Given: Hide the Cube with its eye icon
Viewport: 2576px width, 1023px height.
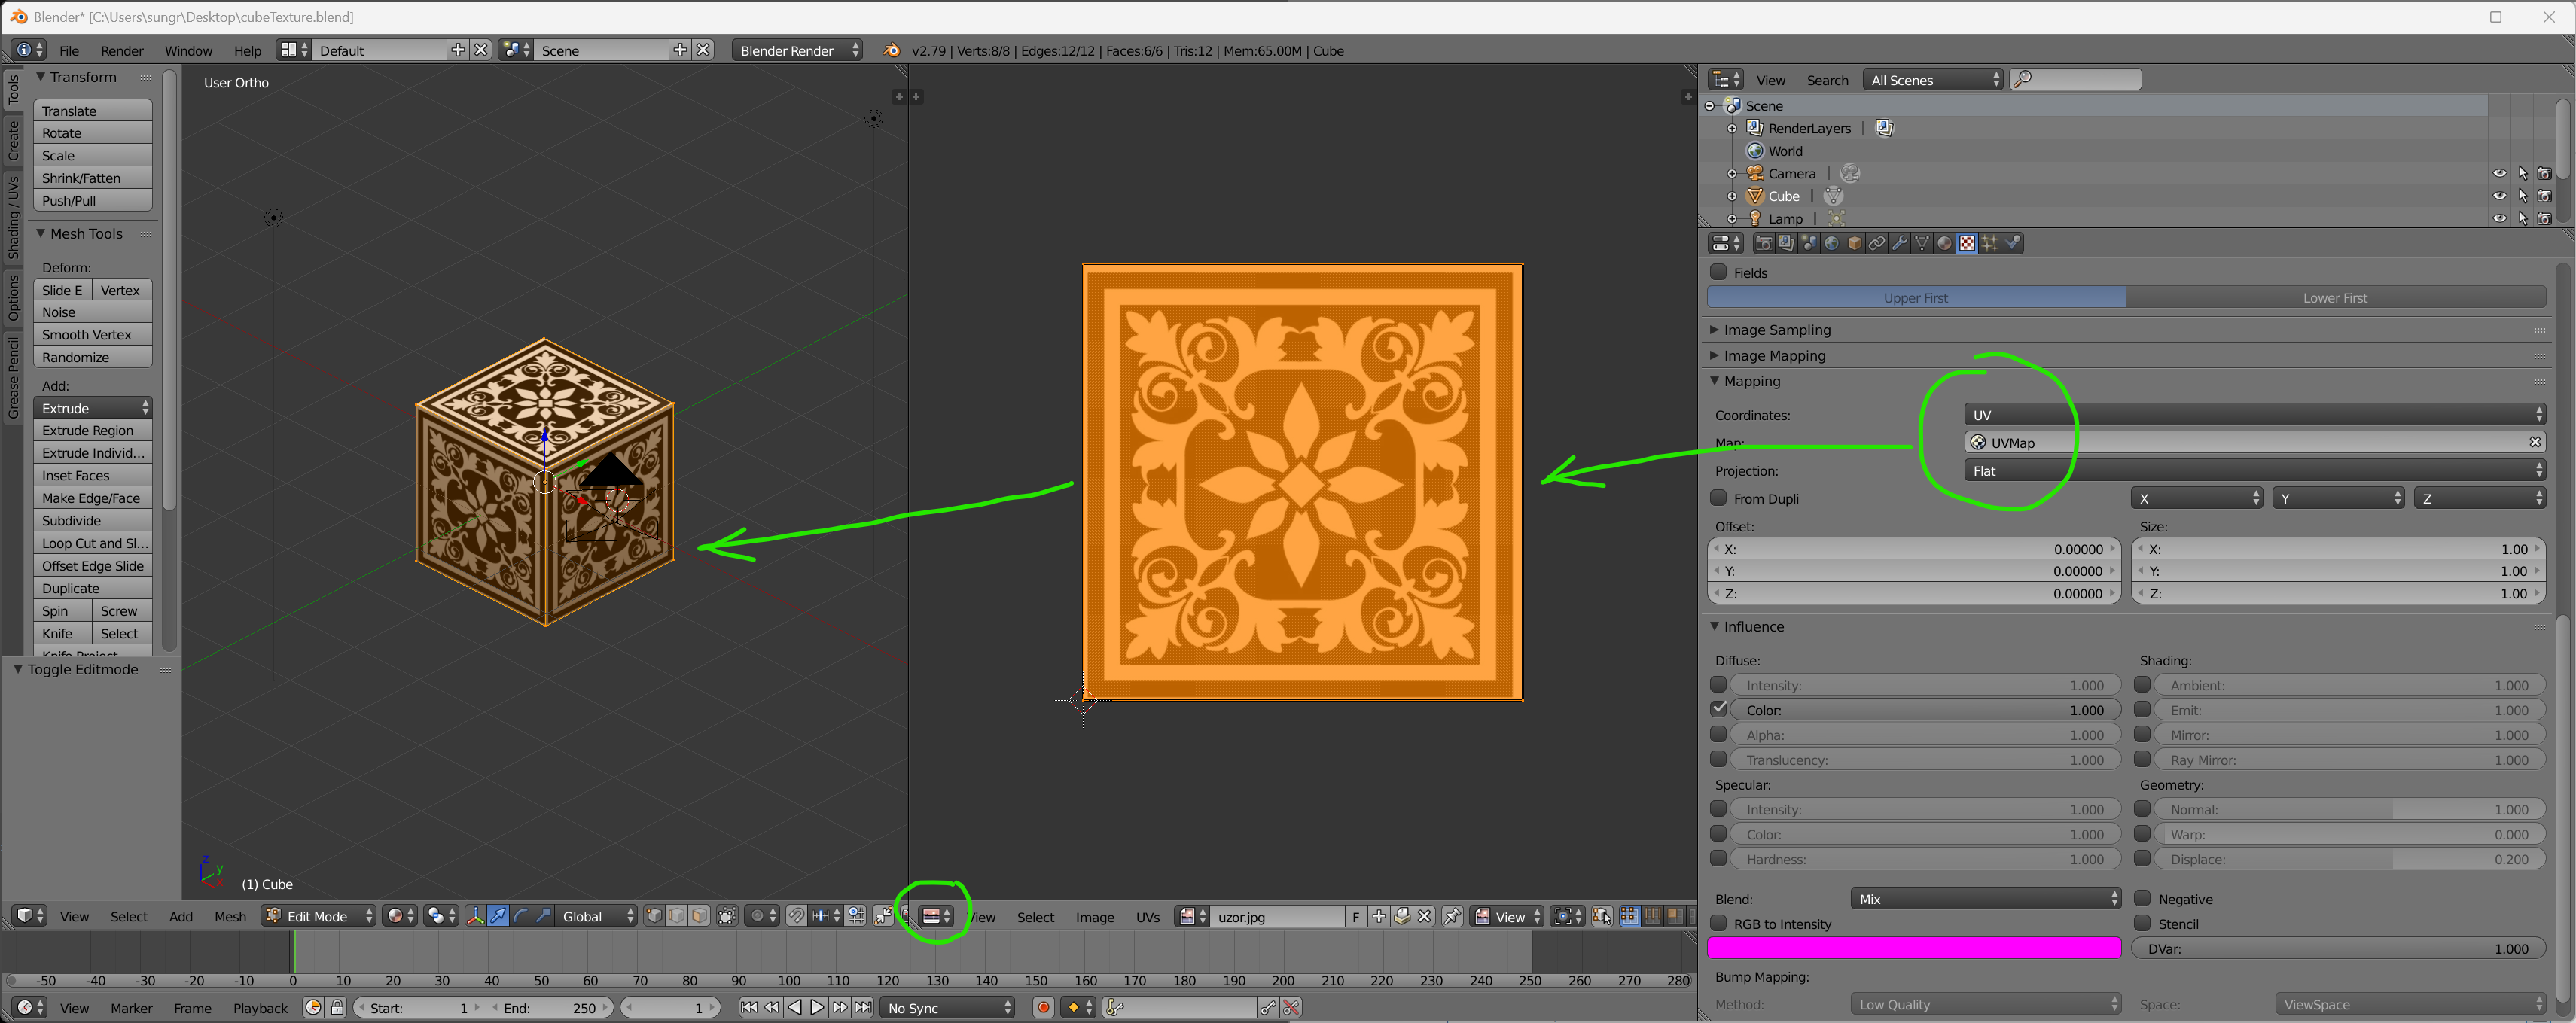Looking at the screenshot, I should (x=2499, y=196).
